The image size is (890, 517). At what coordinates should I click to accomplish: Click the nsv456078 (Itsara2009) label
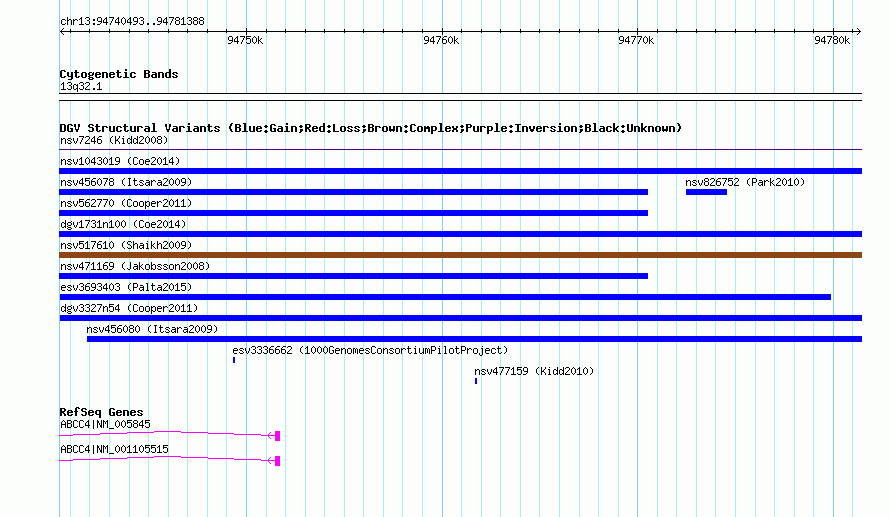pyautogui.click(x=126, y=182)
